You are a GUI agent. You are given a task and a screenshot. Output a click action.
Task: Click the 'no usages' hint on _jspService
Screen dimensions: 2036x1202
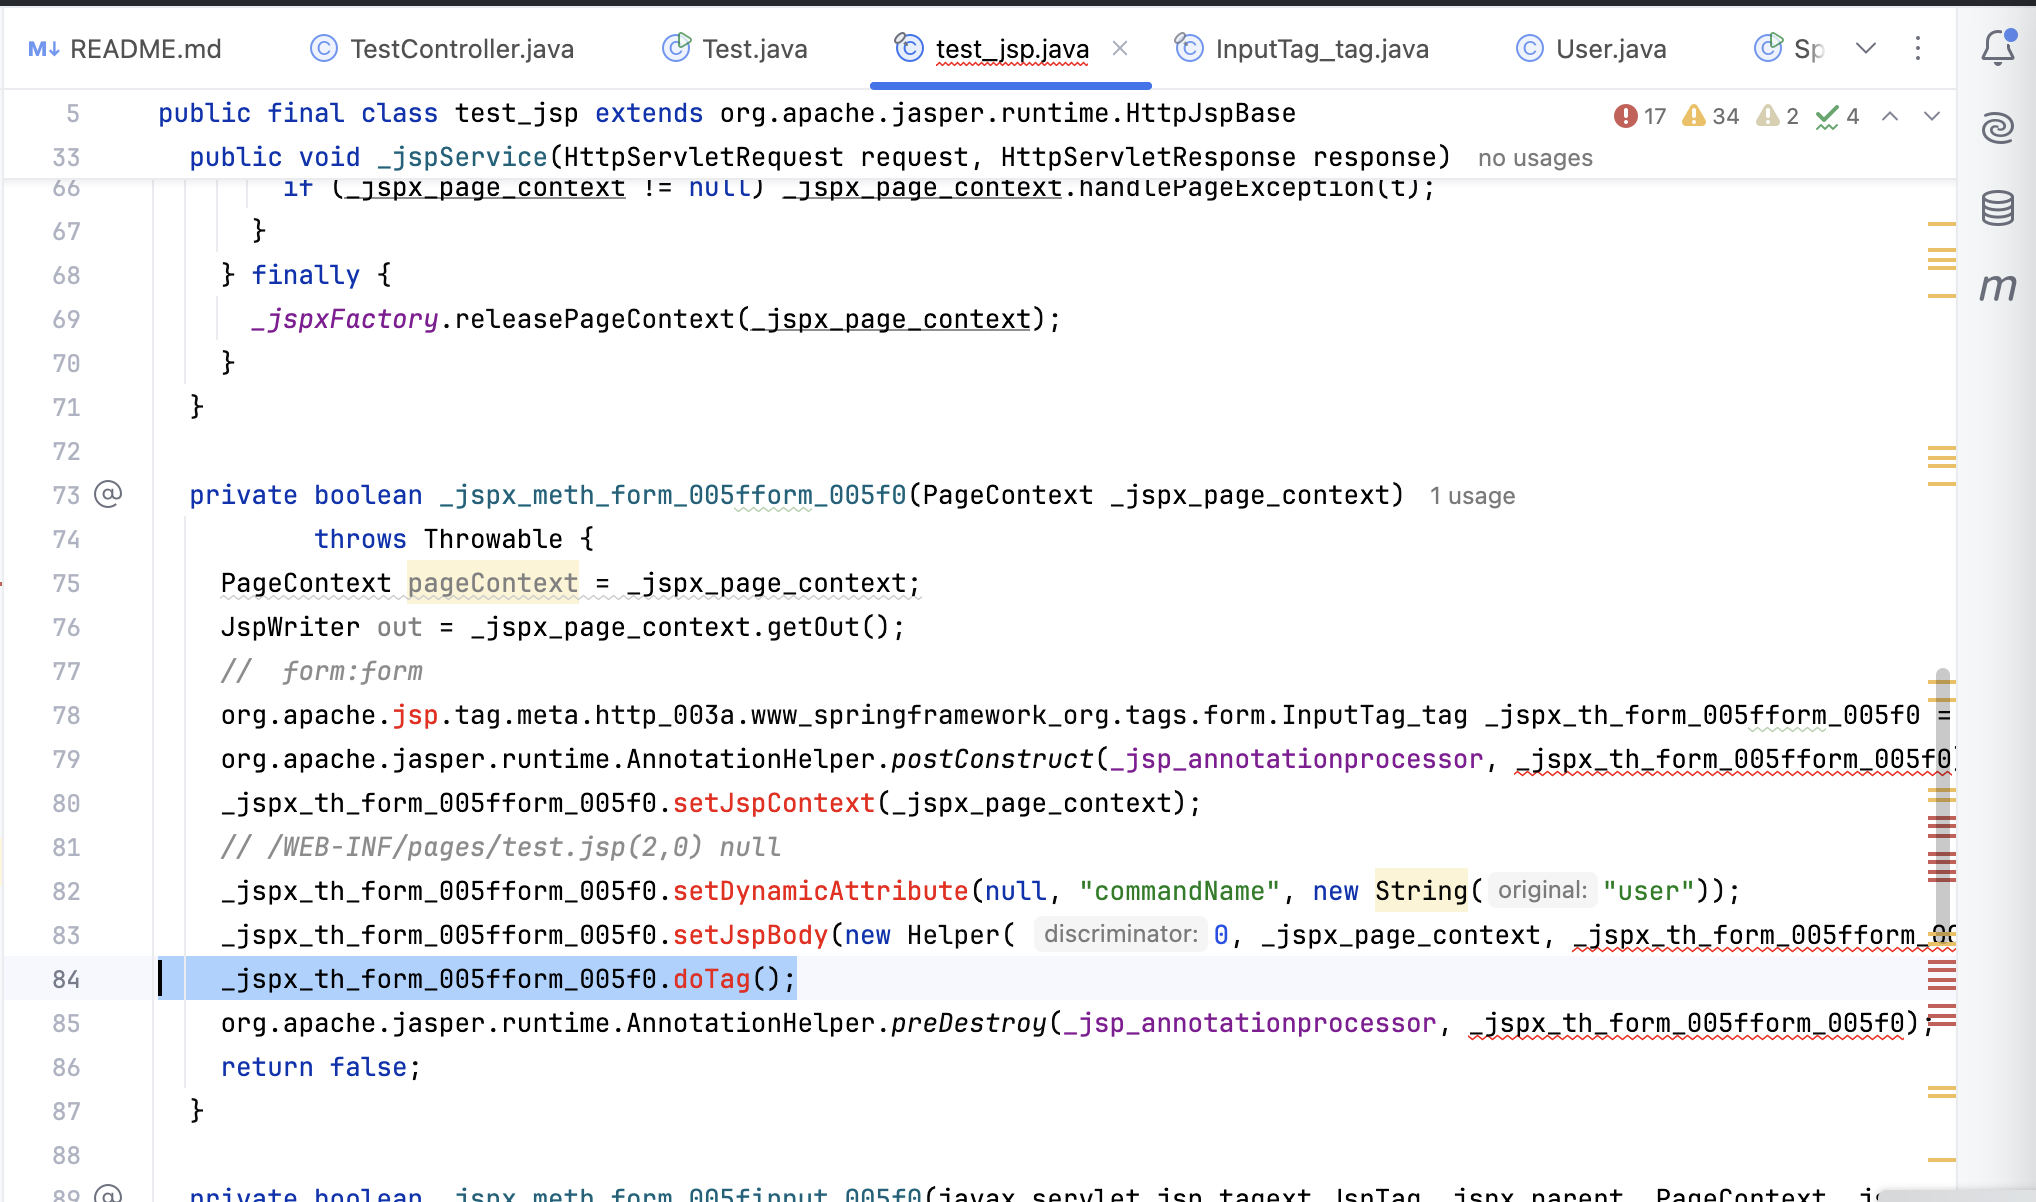[1535, 158]
